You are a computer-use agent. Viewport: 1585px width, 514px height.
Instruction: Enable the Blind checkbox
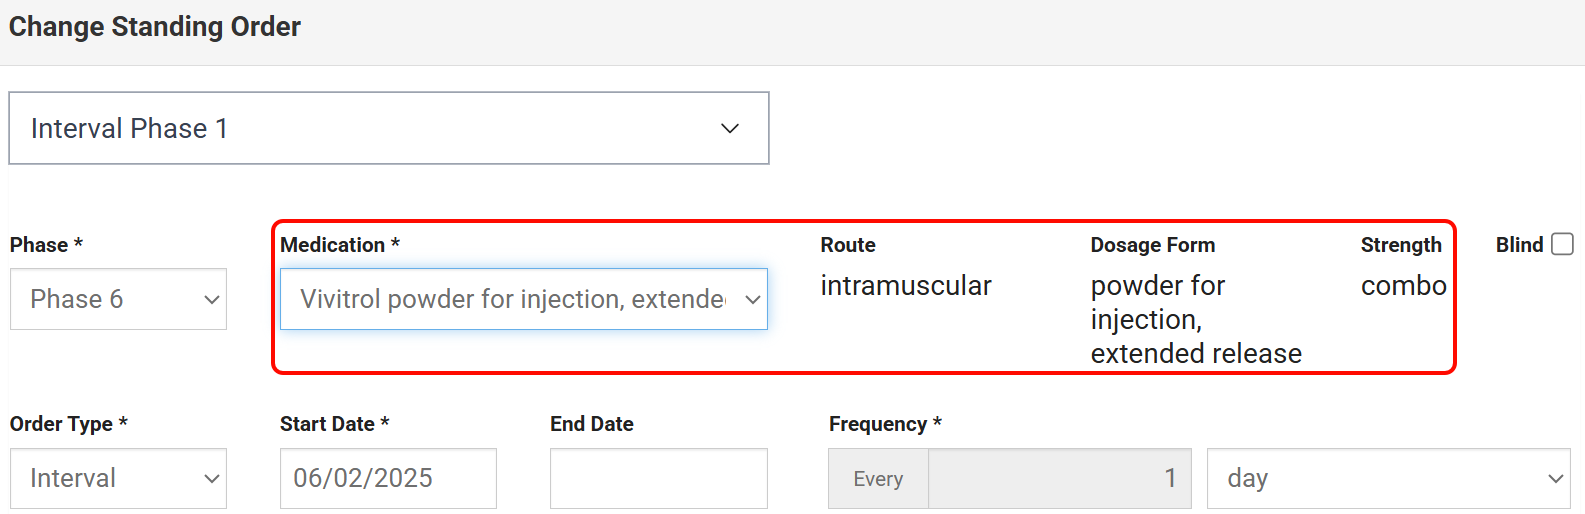pyautogui.click(x=1562, y=244)
